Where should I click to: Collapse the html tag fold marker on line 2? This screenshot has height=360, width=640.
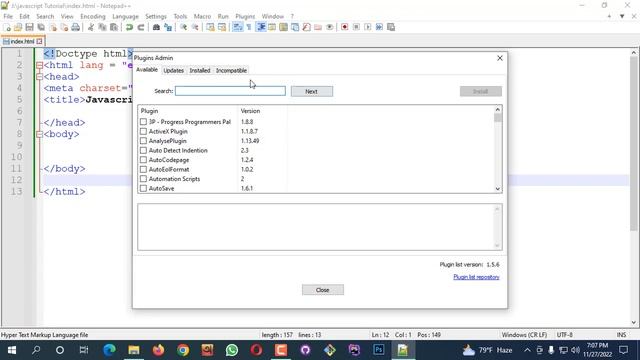click(x=39, y=65)
